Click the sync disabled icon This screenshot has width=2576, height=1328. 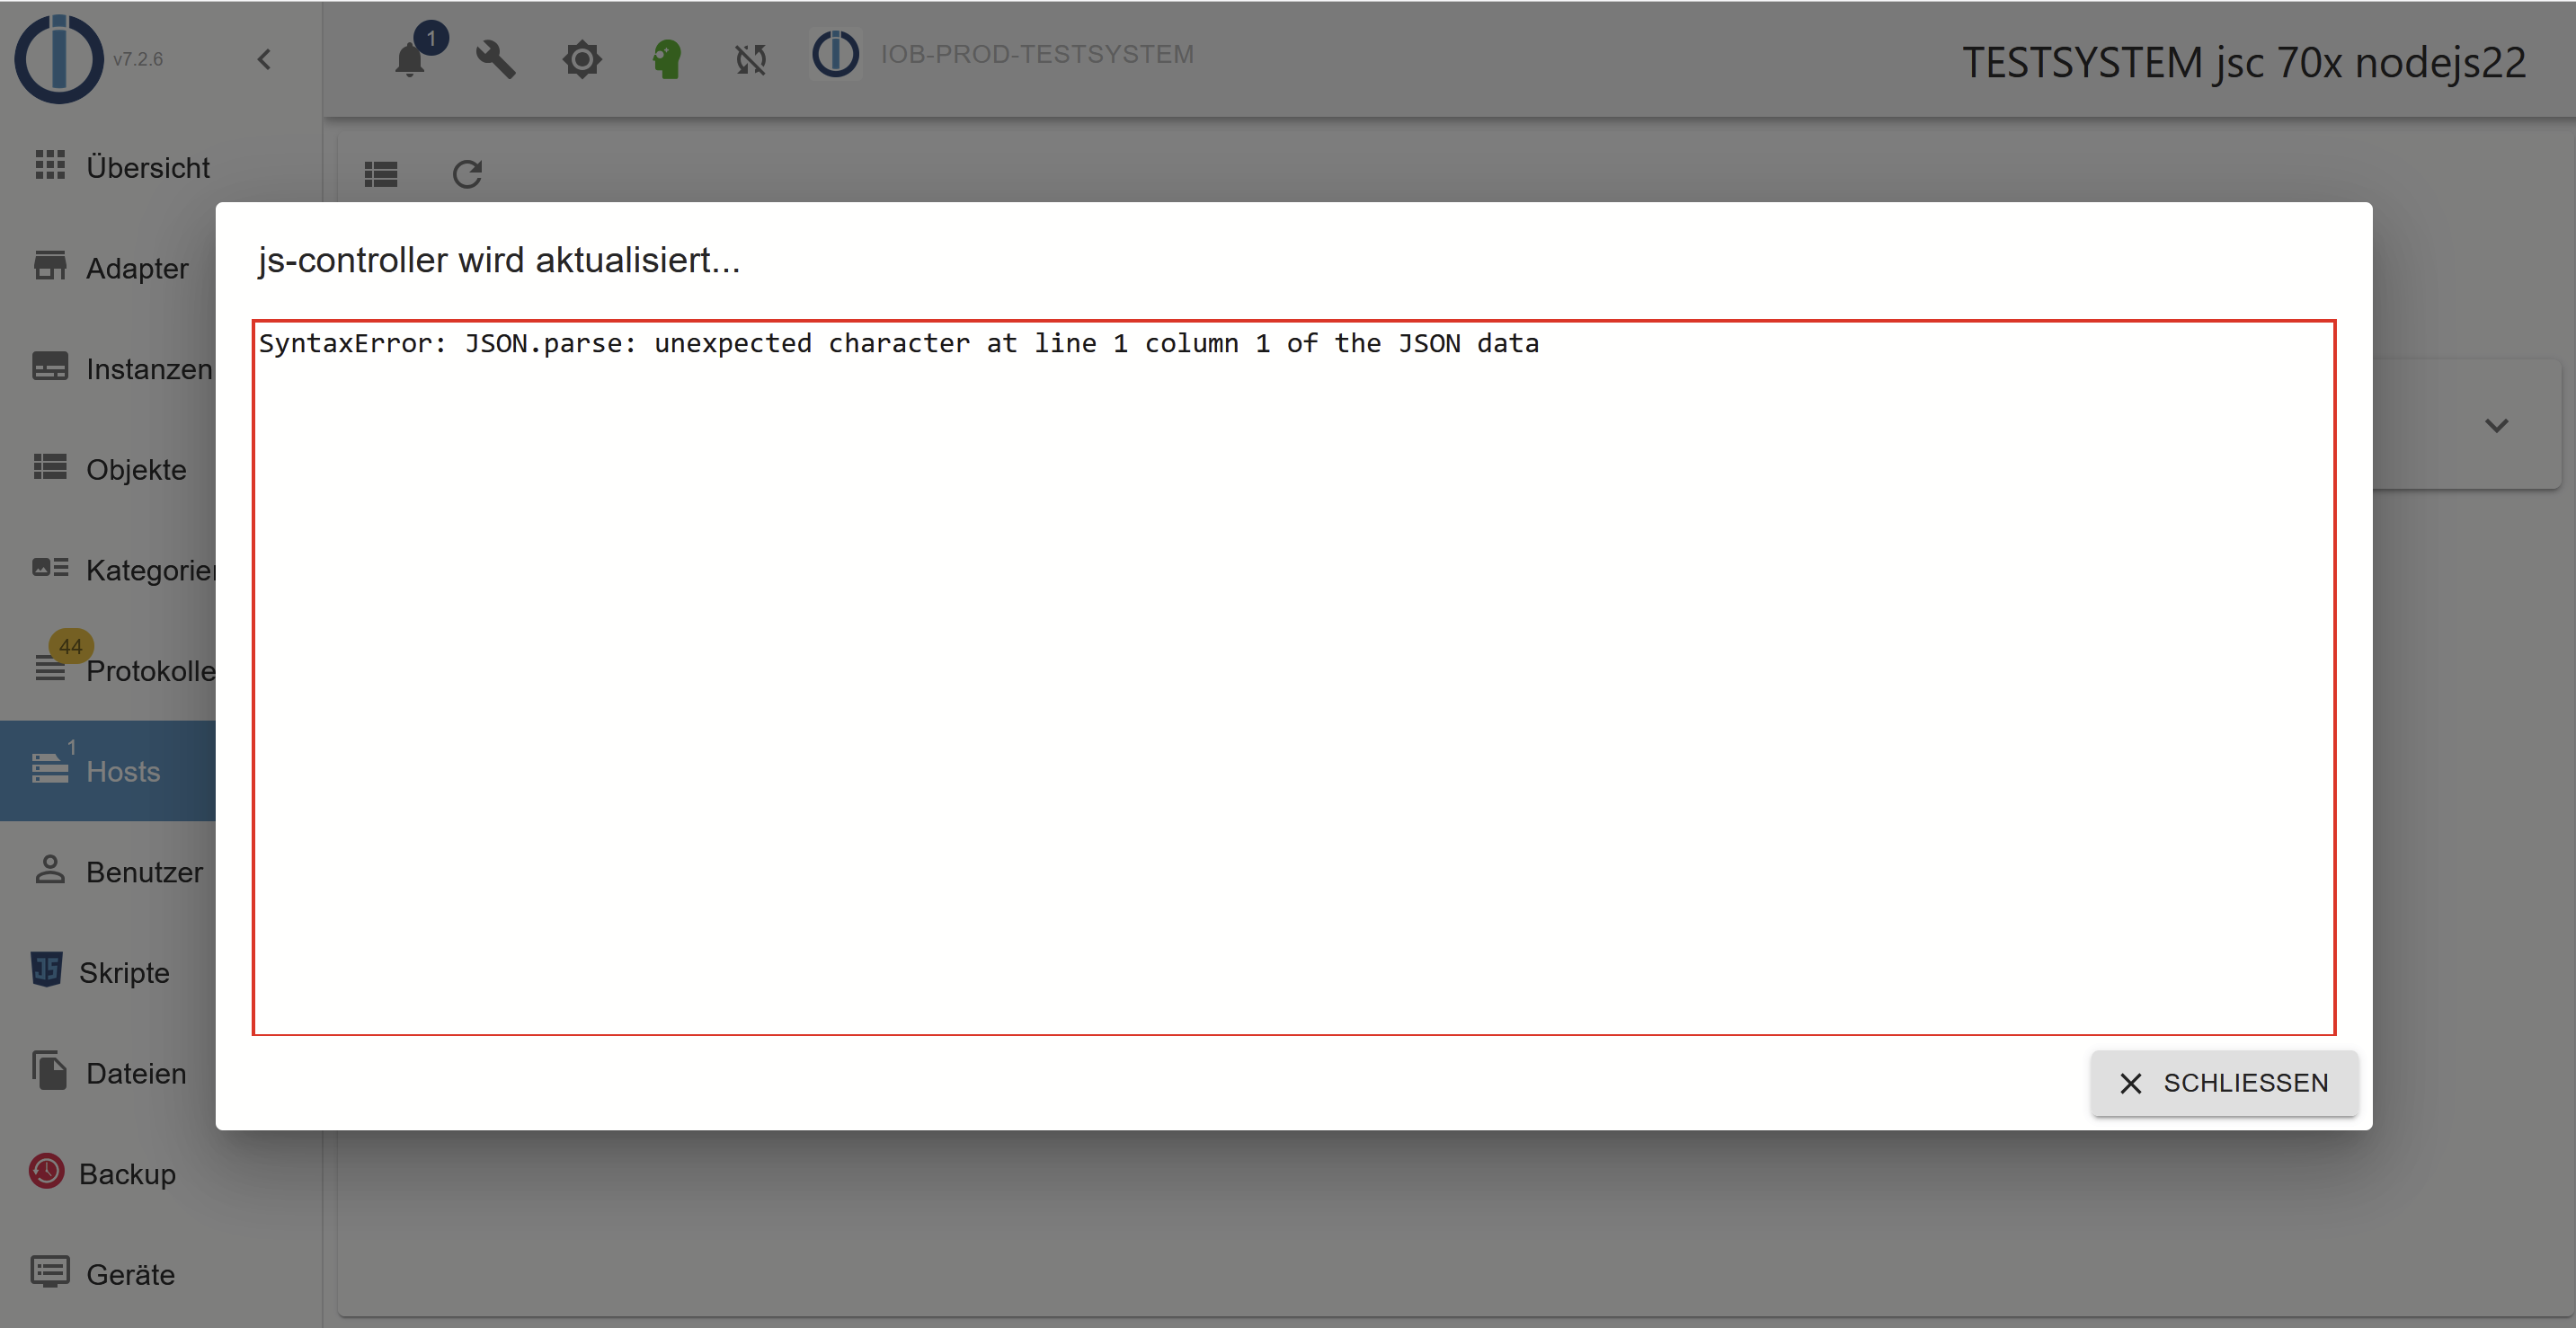click(x=751, y=60)
